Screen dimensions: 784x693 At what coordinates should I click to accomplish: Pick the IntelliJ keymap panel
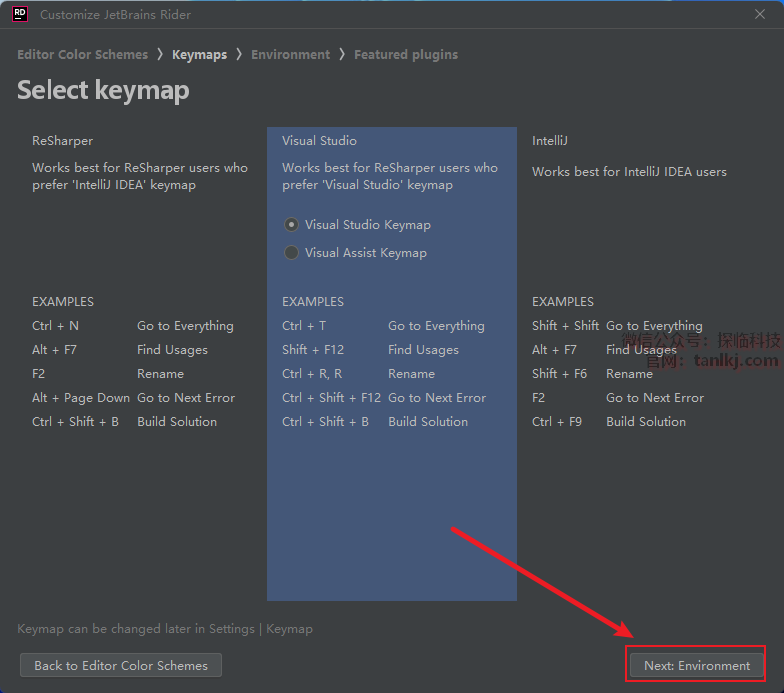point(549,141)
